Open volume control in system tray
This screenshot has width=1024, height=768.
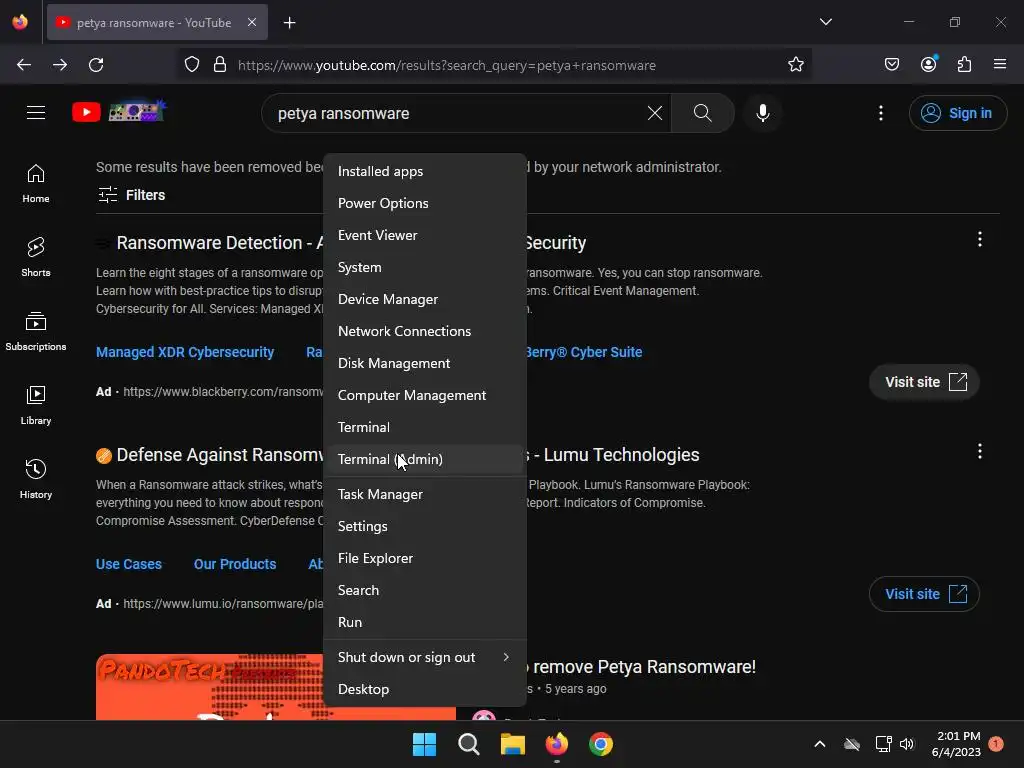tap(907, 744)
